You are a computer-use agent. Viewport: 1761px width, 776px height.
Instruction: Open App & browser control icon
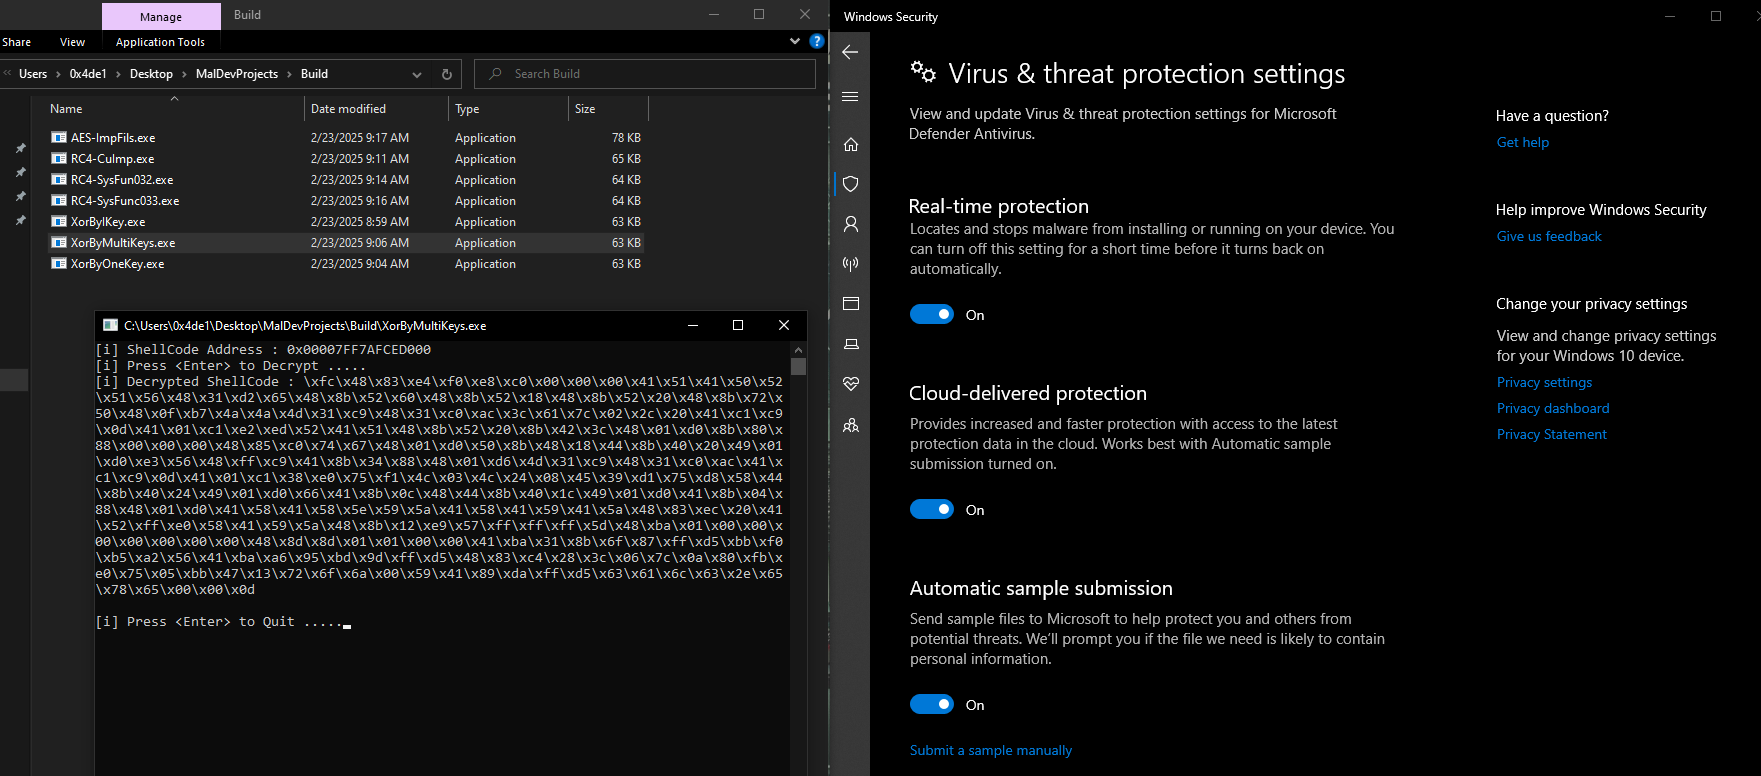tap(851, 304)
